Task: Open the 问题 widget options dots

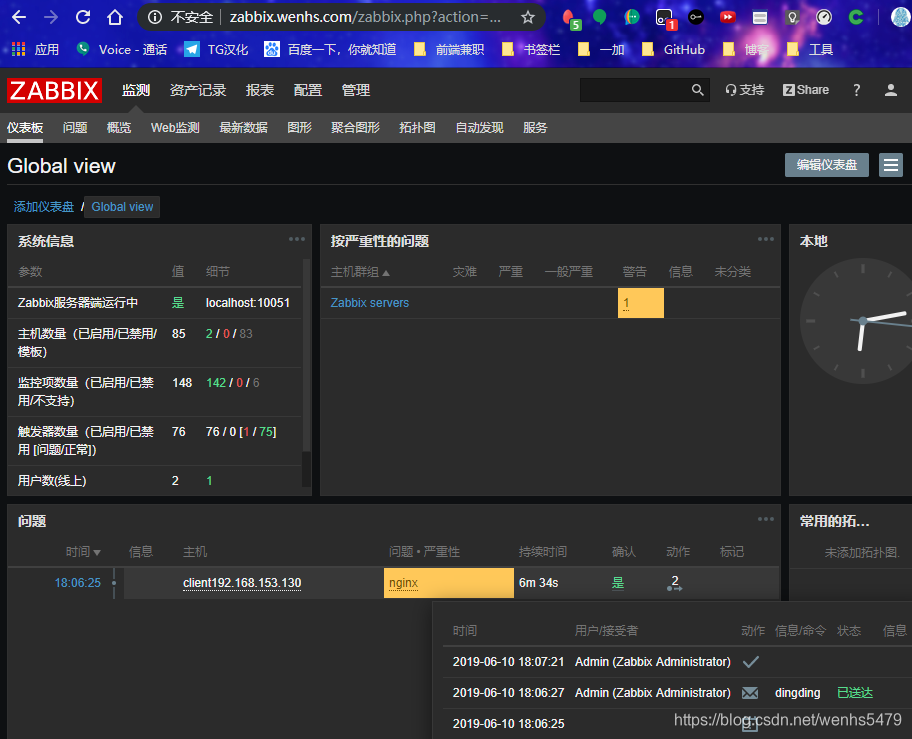Action: (765, 519)
